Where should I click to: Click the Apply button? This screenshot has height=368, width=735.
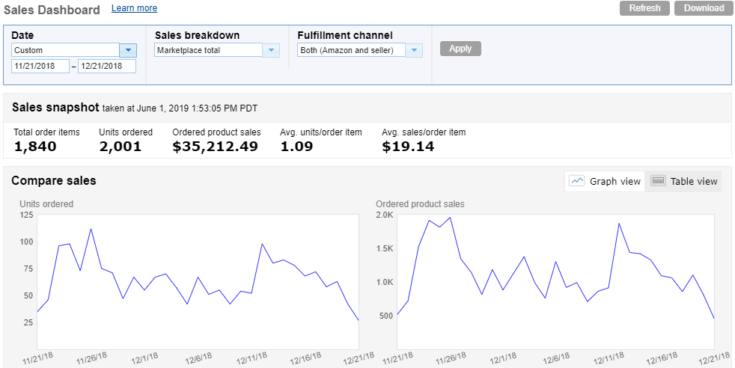460,49
